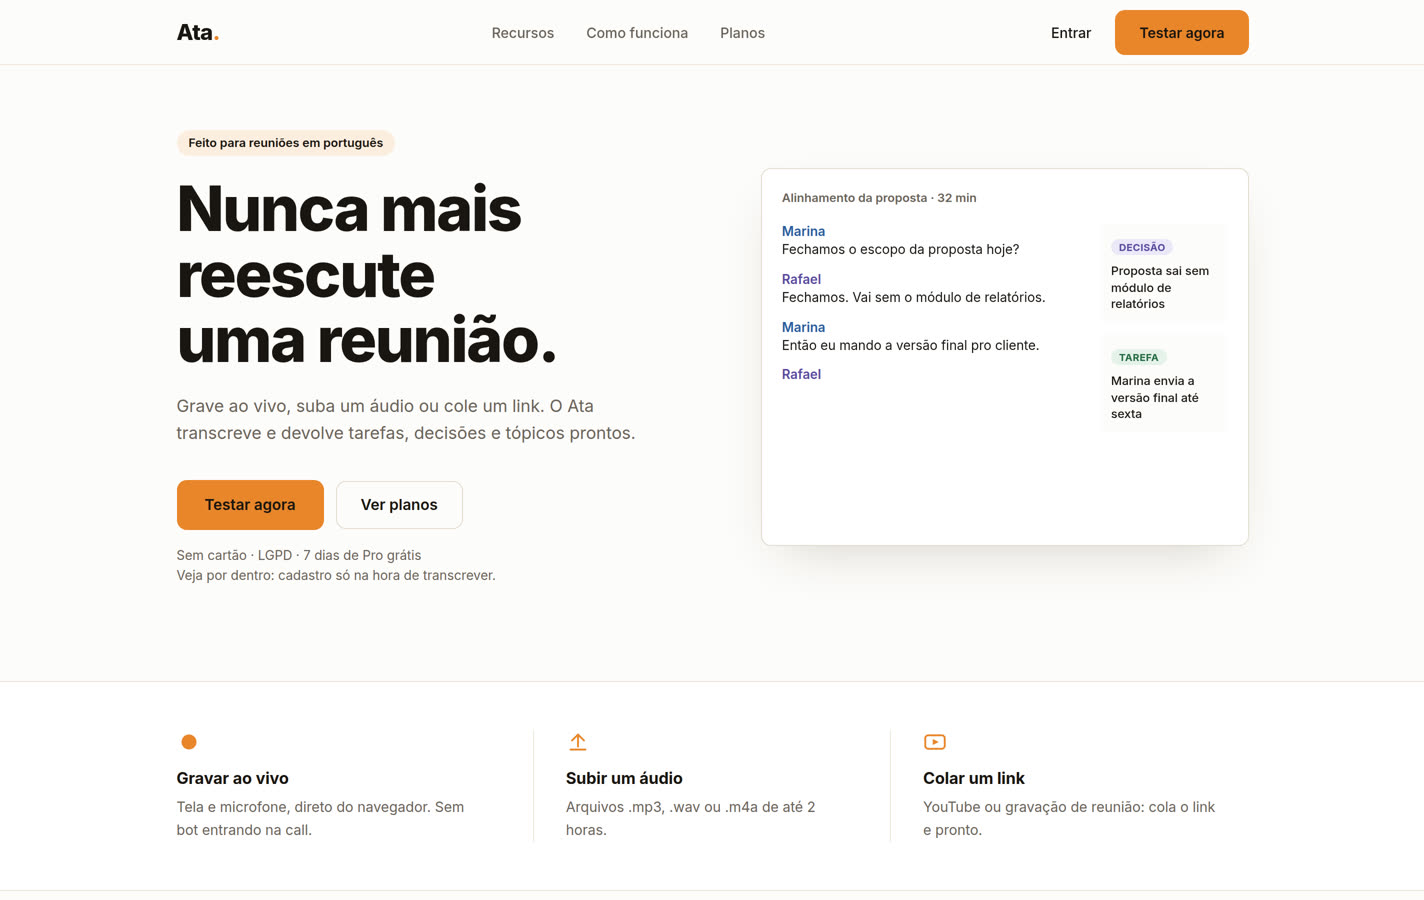Click hero Testar agora button
This screenshot has height=900, width=1424.
tap(250, 505)
